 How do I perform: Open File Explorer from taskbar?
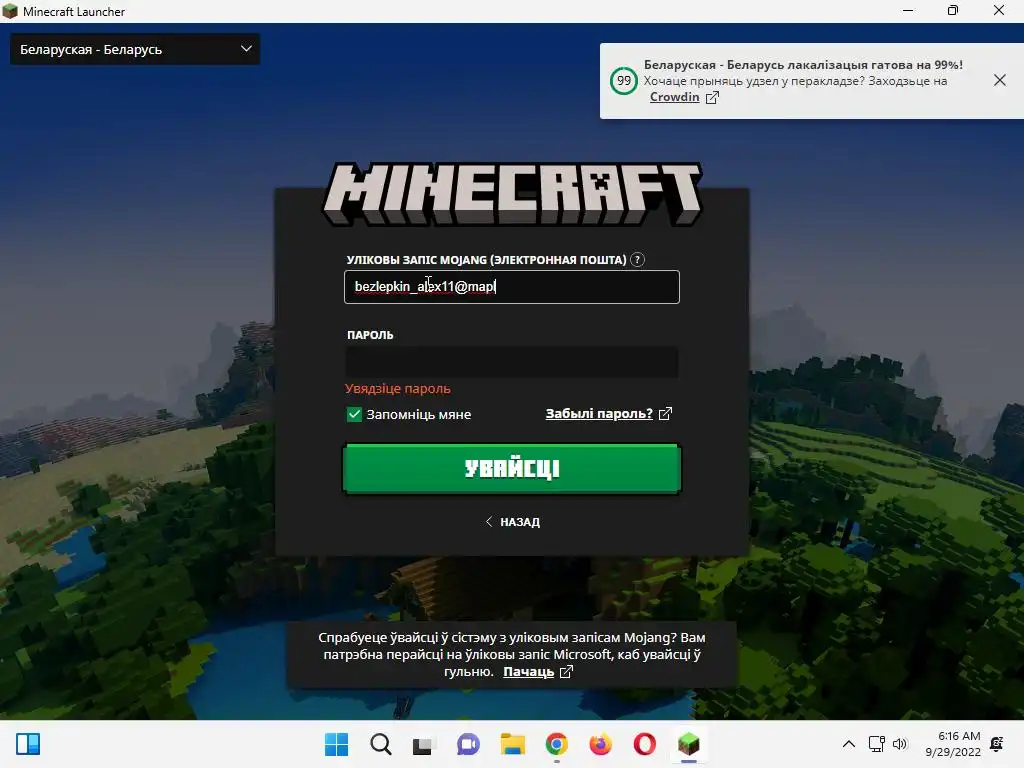coord(513,744)
